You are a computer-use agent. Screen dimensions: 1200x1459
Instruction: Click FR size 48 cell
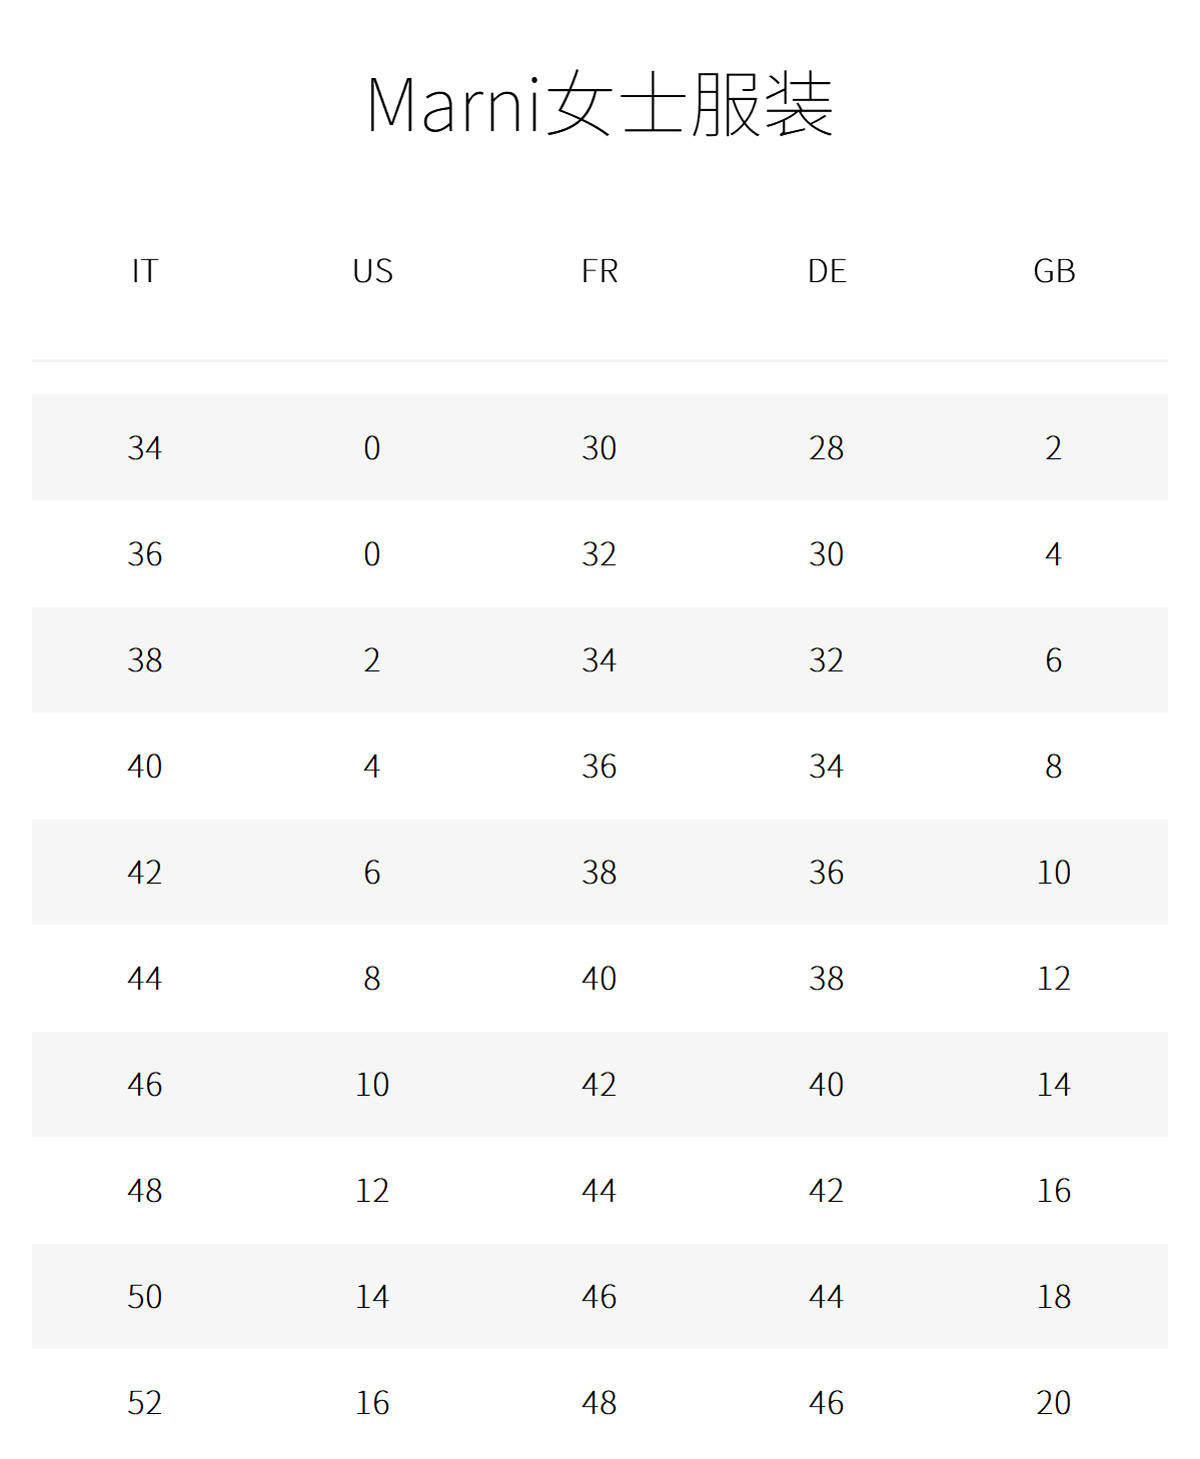point(599,1402)
